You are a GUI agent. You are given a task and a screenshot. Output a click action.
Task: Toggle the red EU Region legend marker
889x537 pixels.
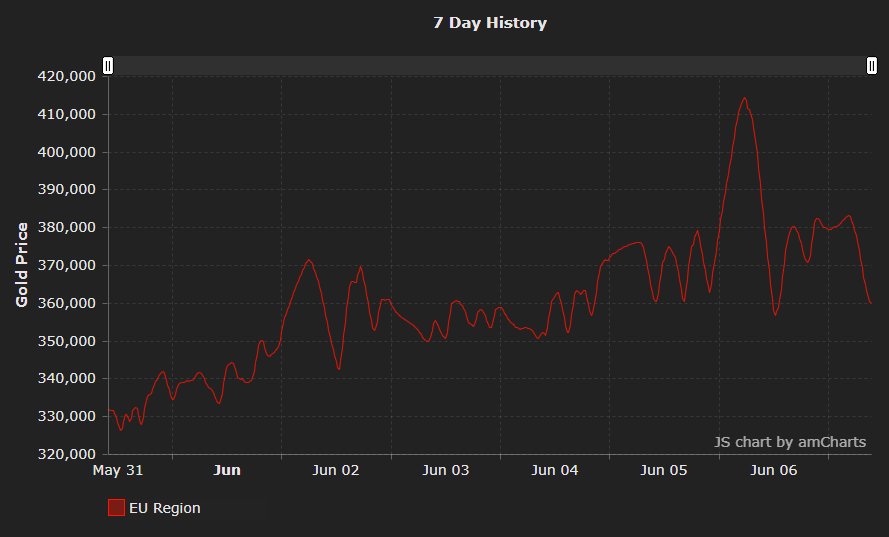(116, 508)
